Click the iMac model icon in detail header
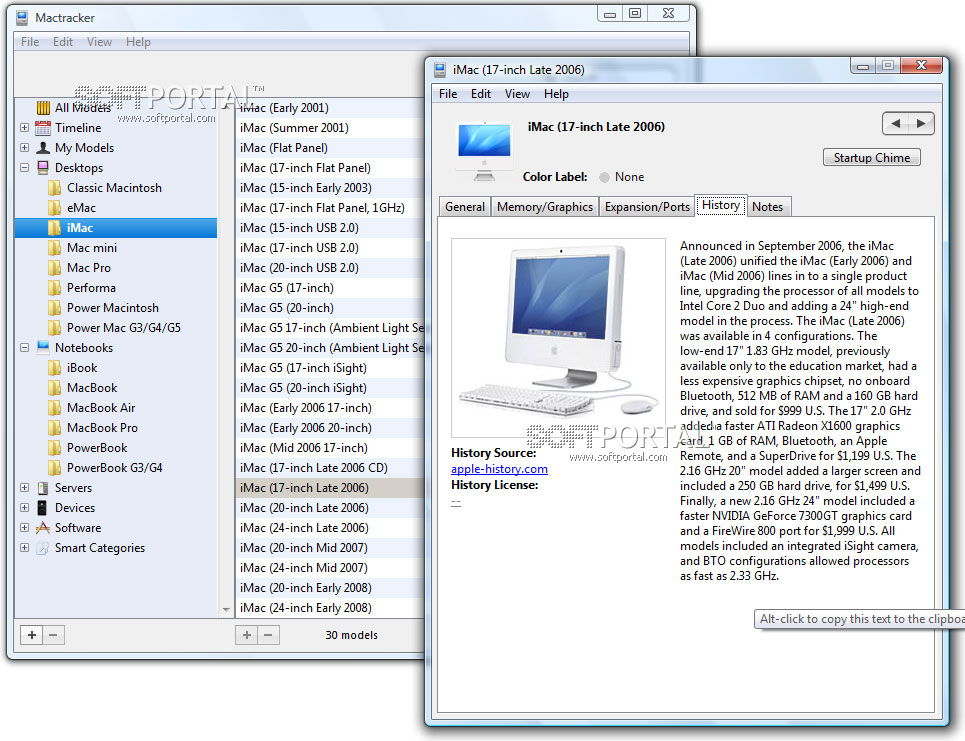The width and height of the screenshot is (965, 741). [x=484, y=150]
